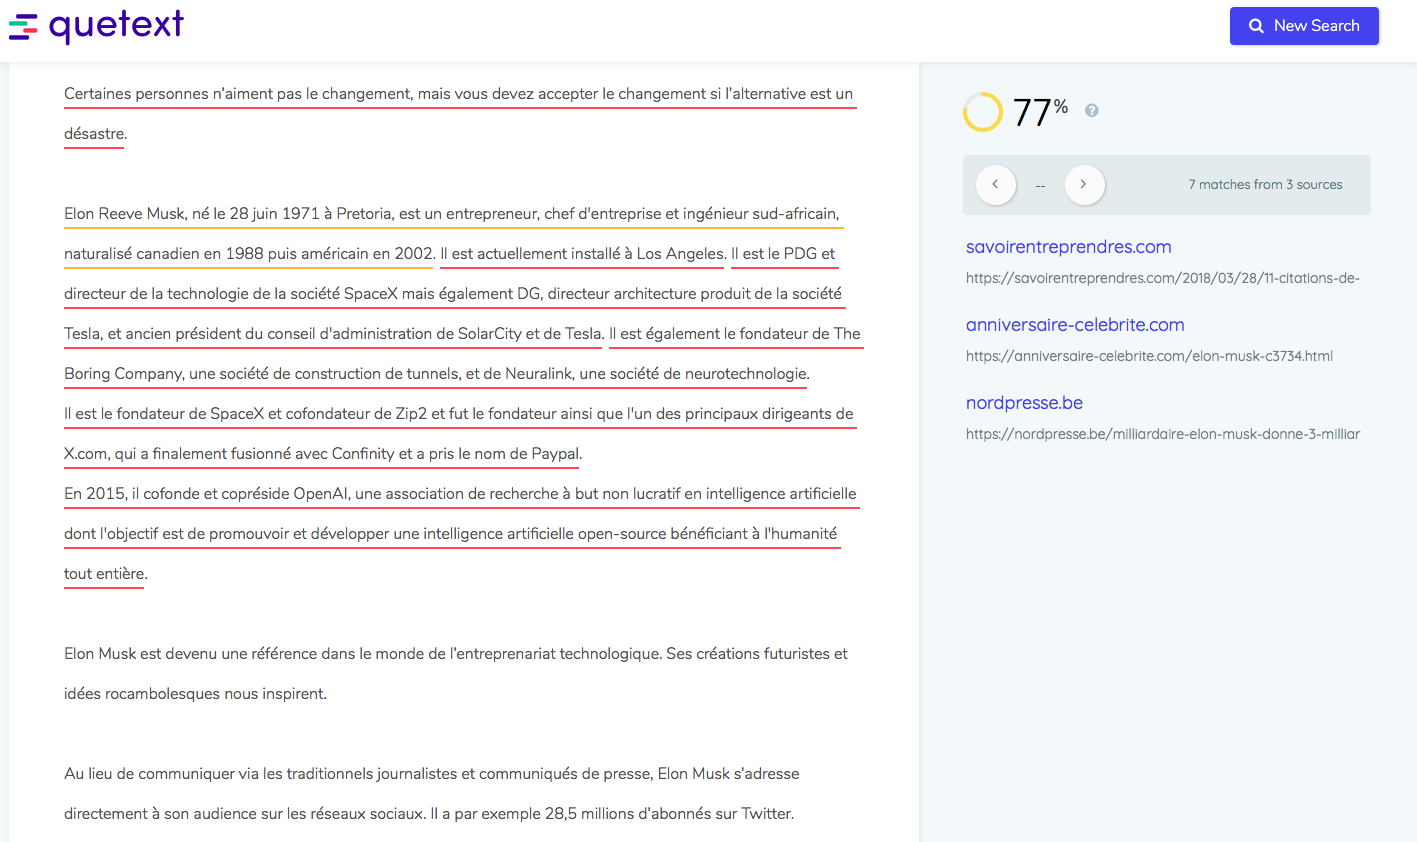This screenshot has width=1417, height=842.
Task: Start a New Search
Action: pyautogui.click(x=1304, y=26)
